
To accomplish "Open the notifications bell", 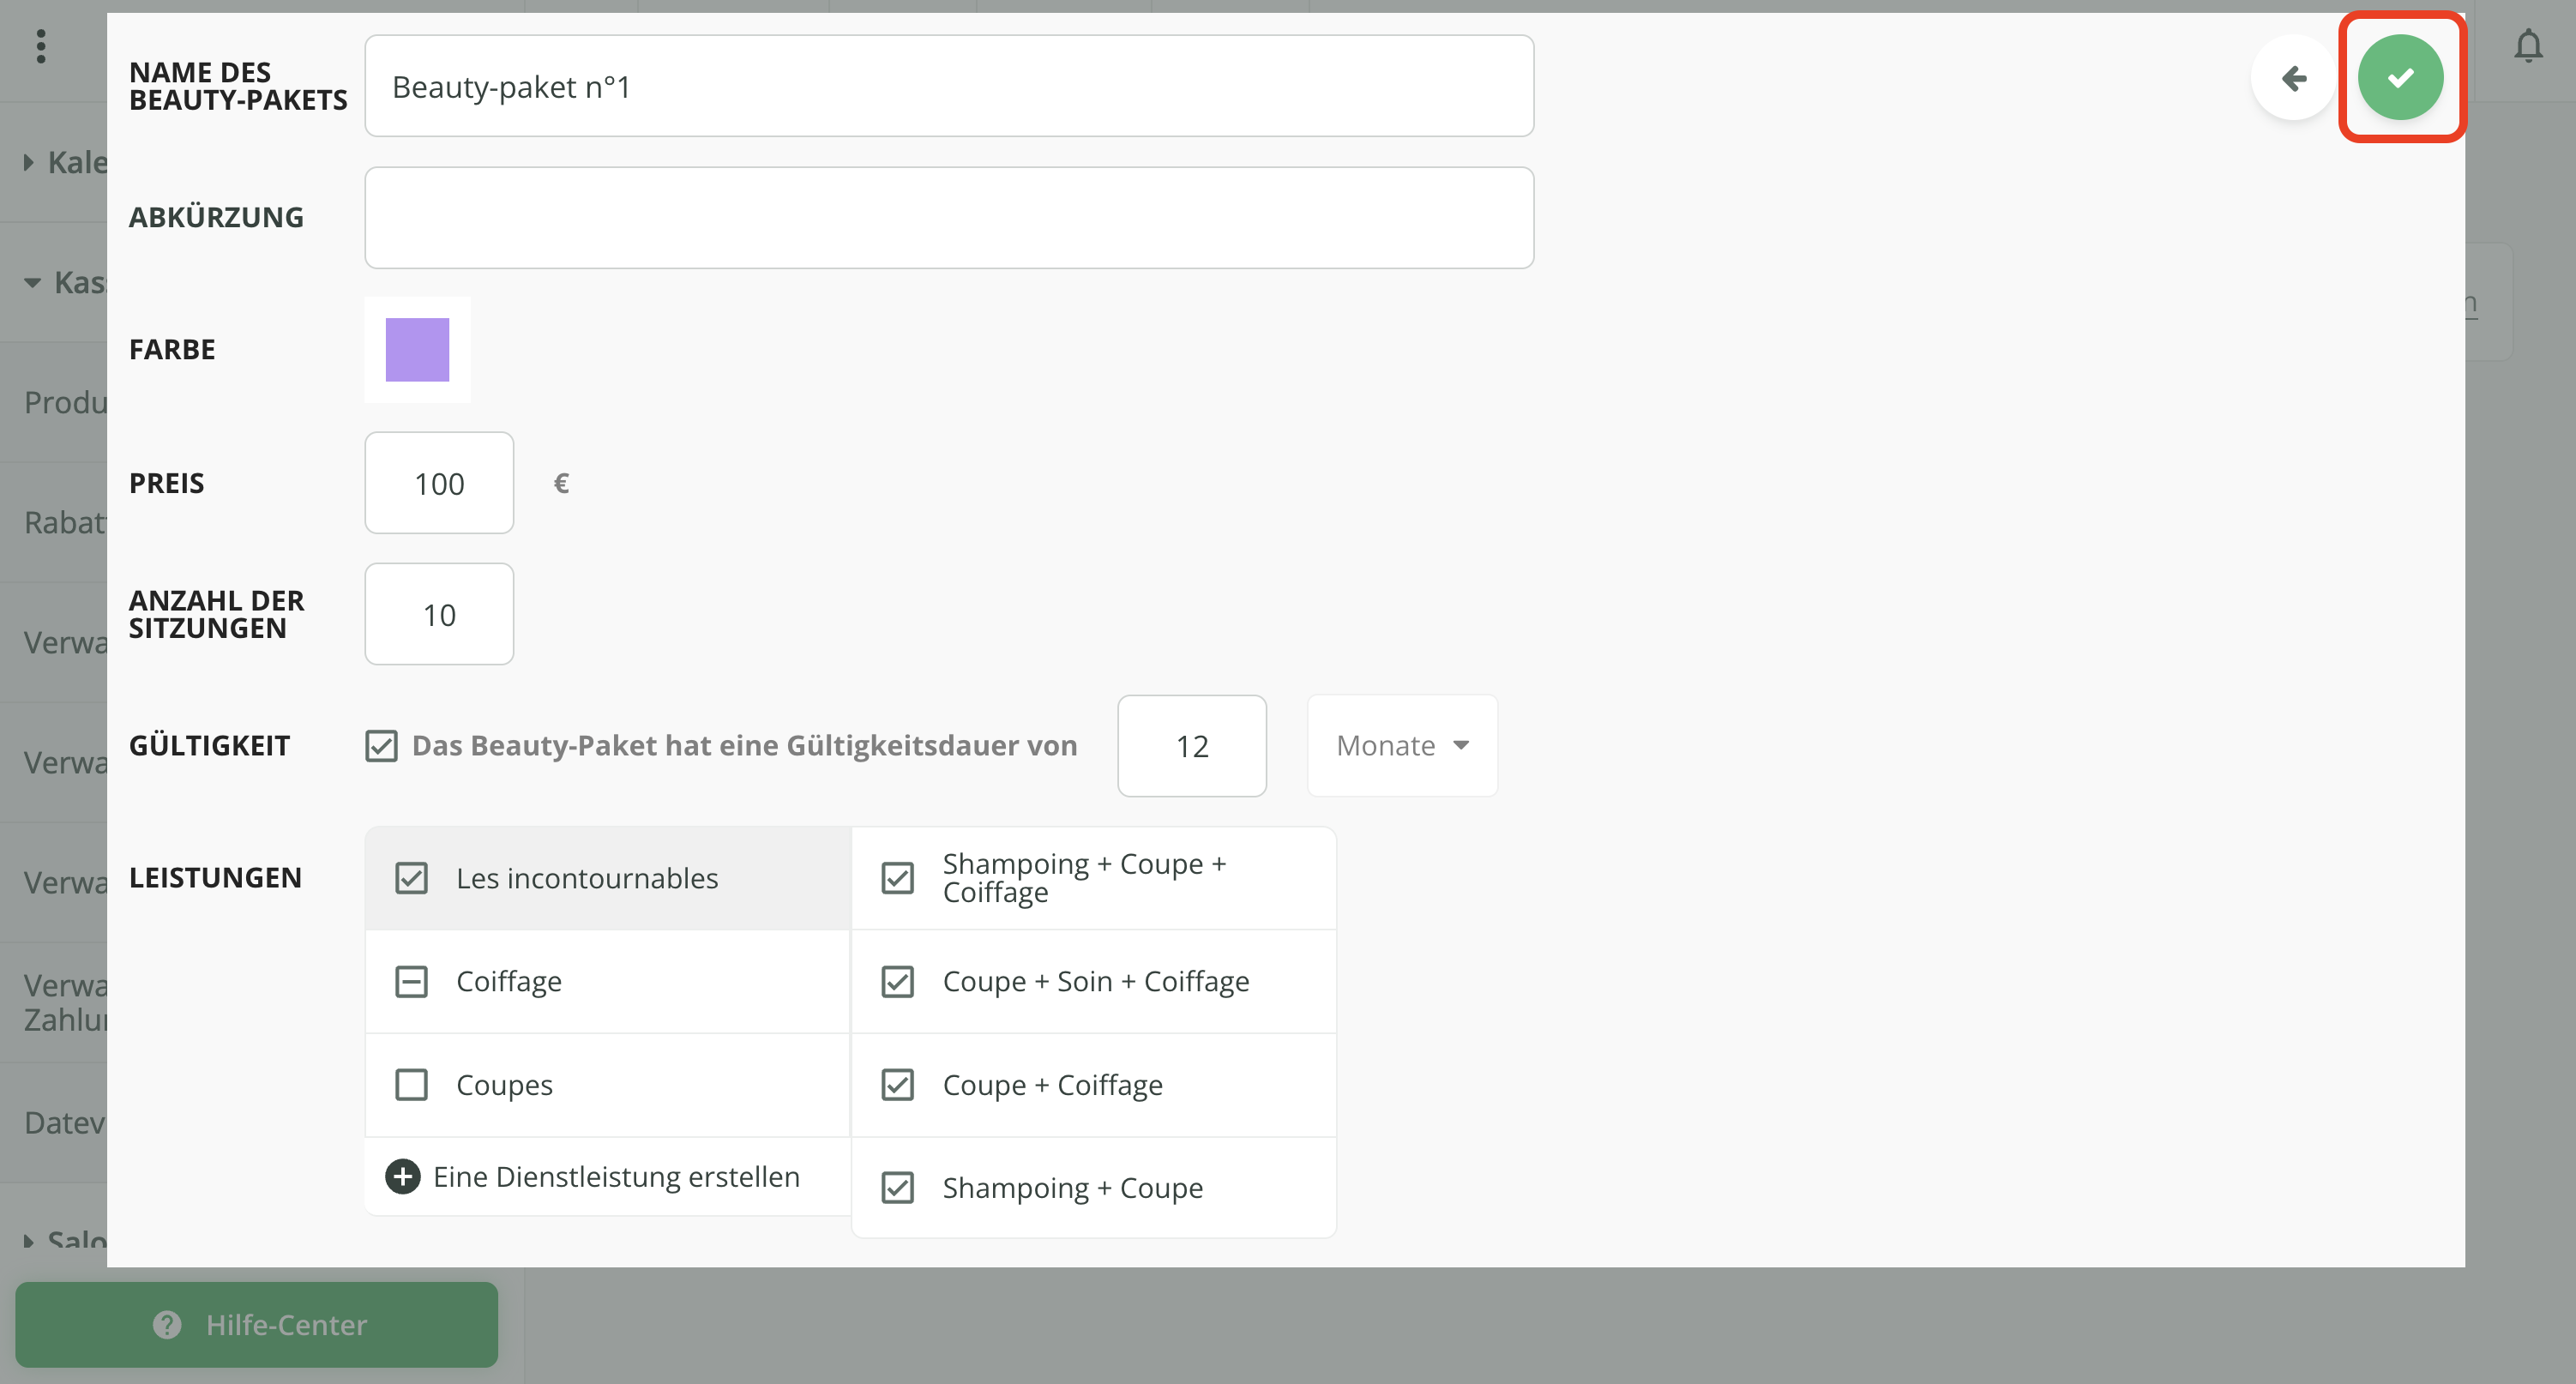I will (x=2528, y=46).
